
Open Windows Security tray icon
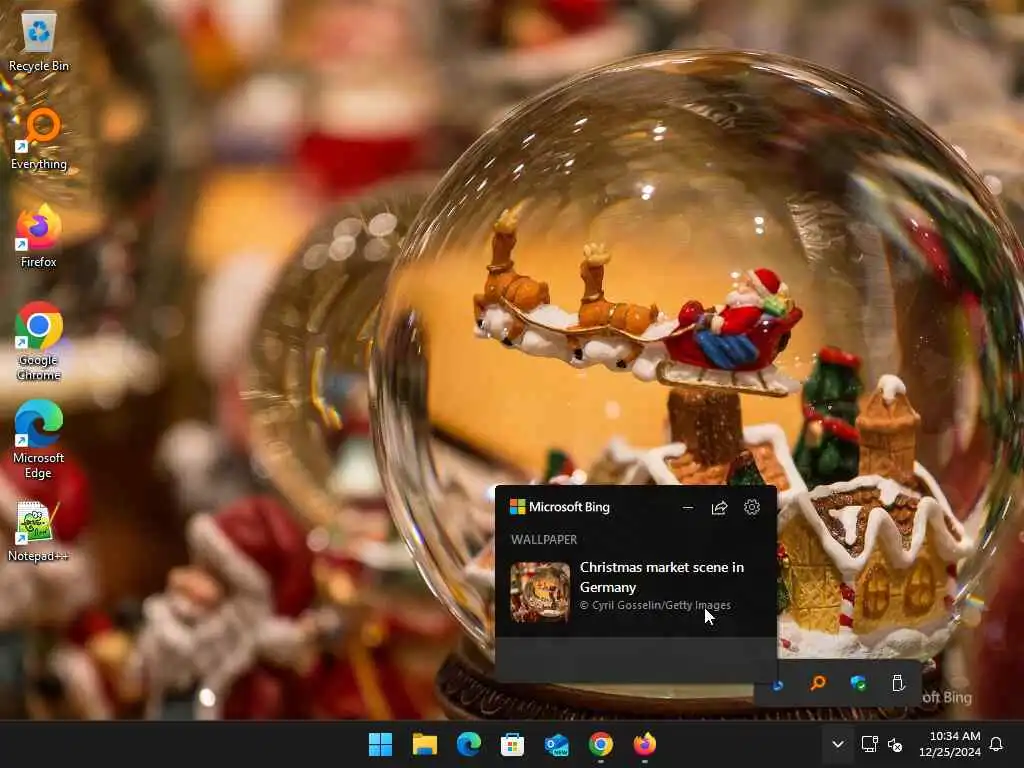click(858, 683)
